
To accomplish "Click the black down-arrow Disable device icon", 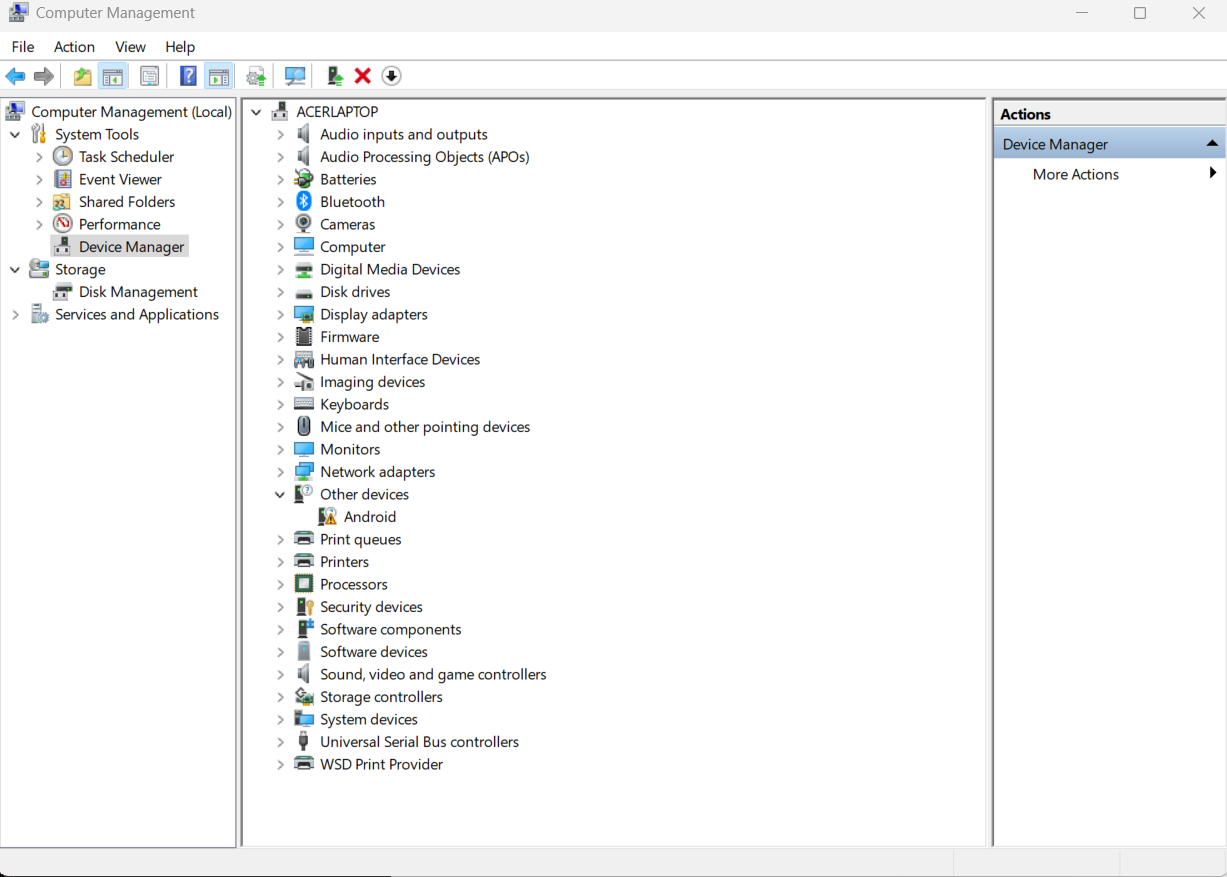I will [391, 76].
